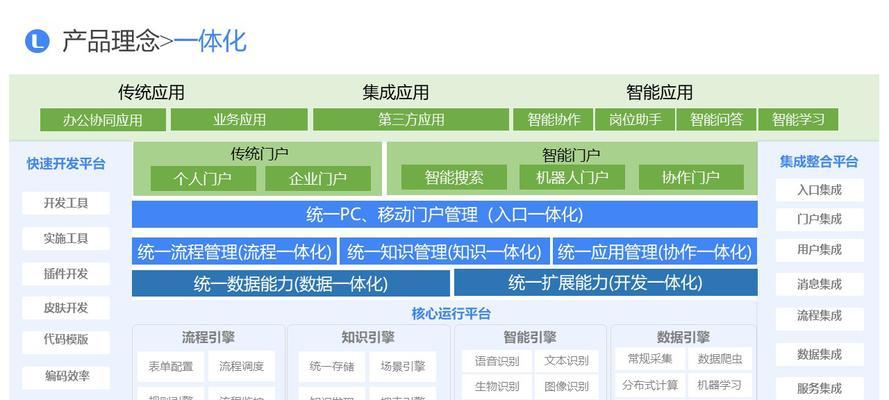Select the 常规采集 item
The height and width of the screenshot is (400, 889).
(x=650, y=359)
